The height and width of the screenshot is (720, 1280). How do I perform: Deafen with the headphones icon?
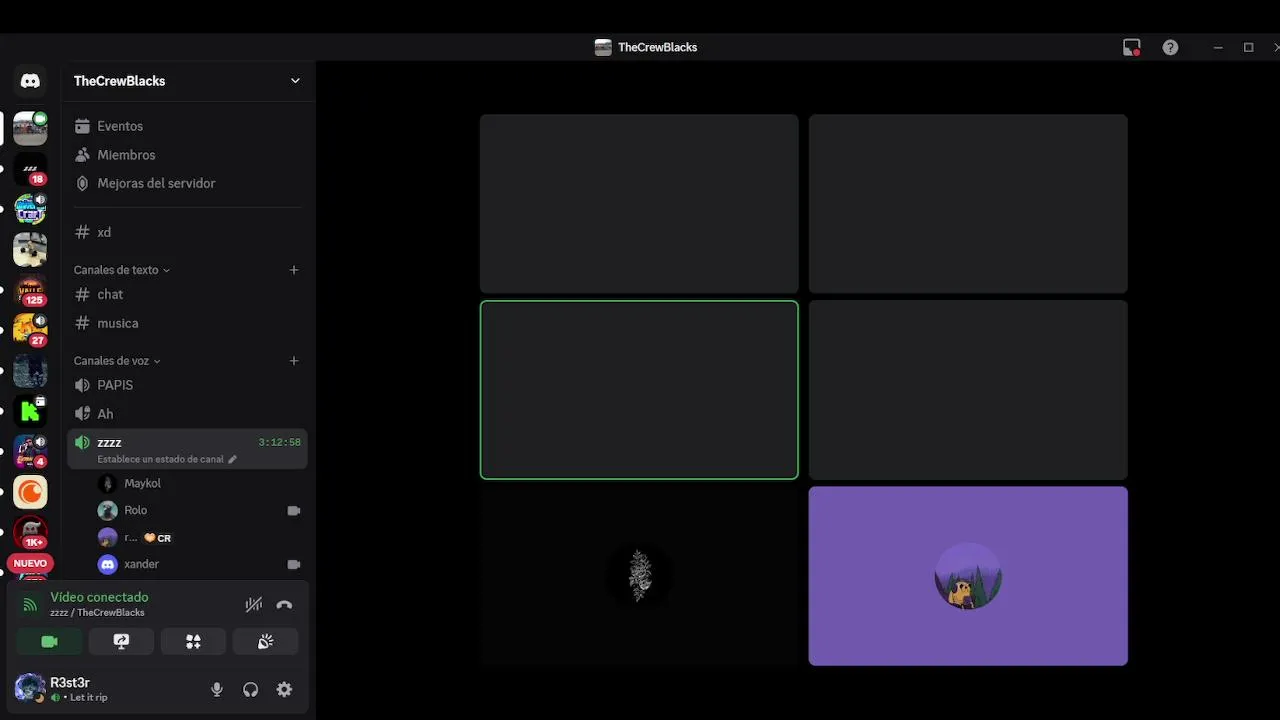[251, 689]
